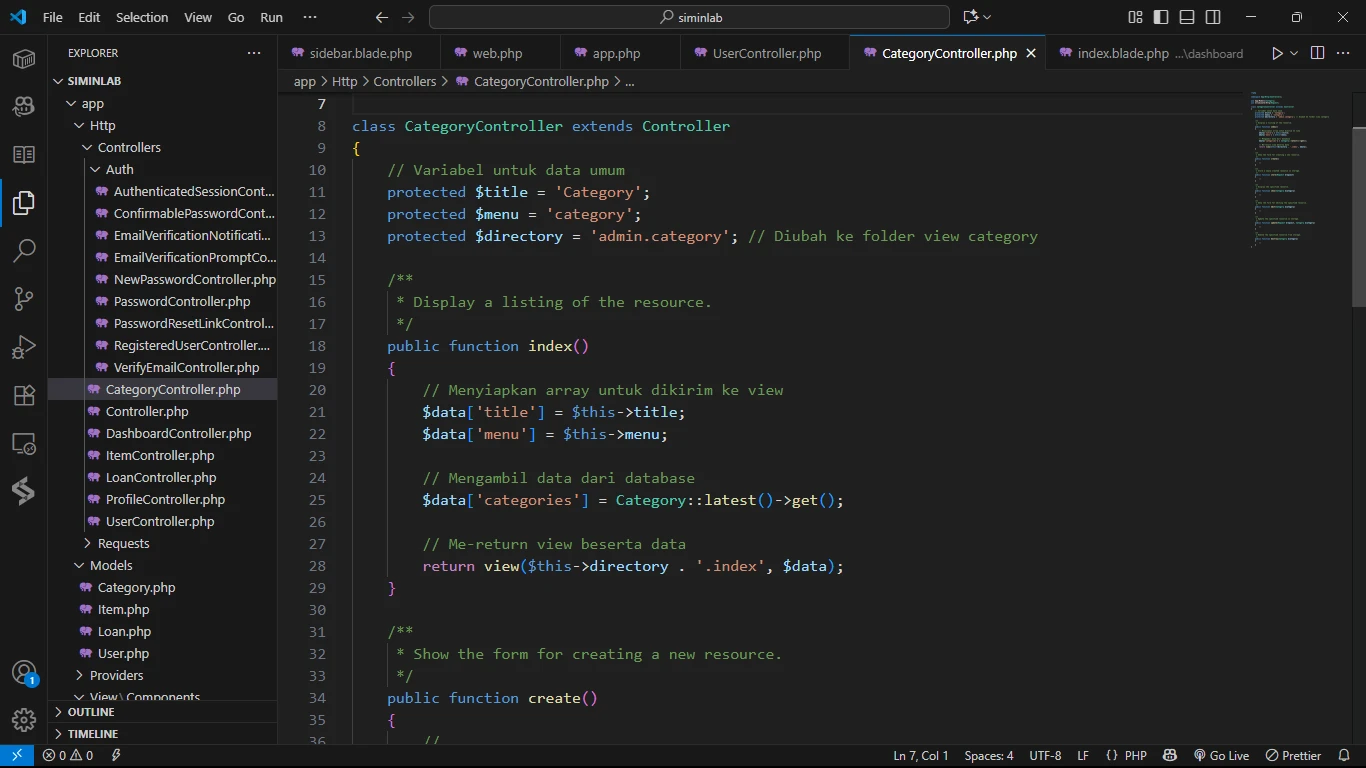Toggle the bottom Panel visibility

1187,17
